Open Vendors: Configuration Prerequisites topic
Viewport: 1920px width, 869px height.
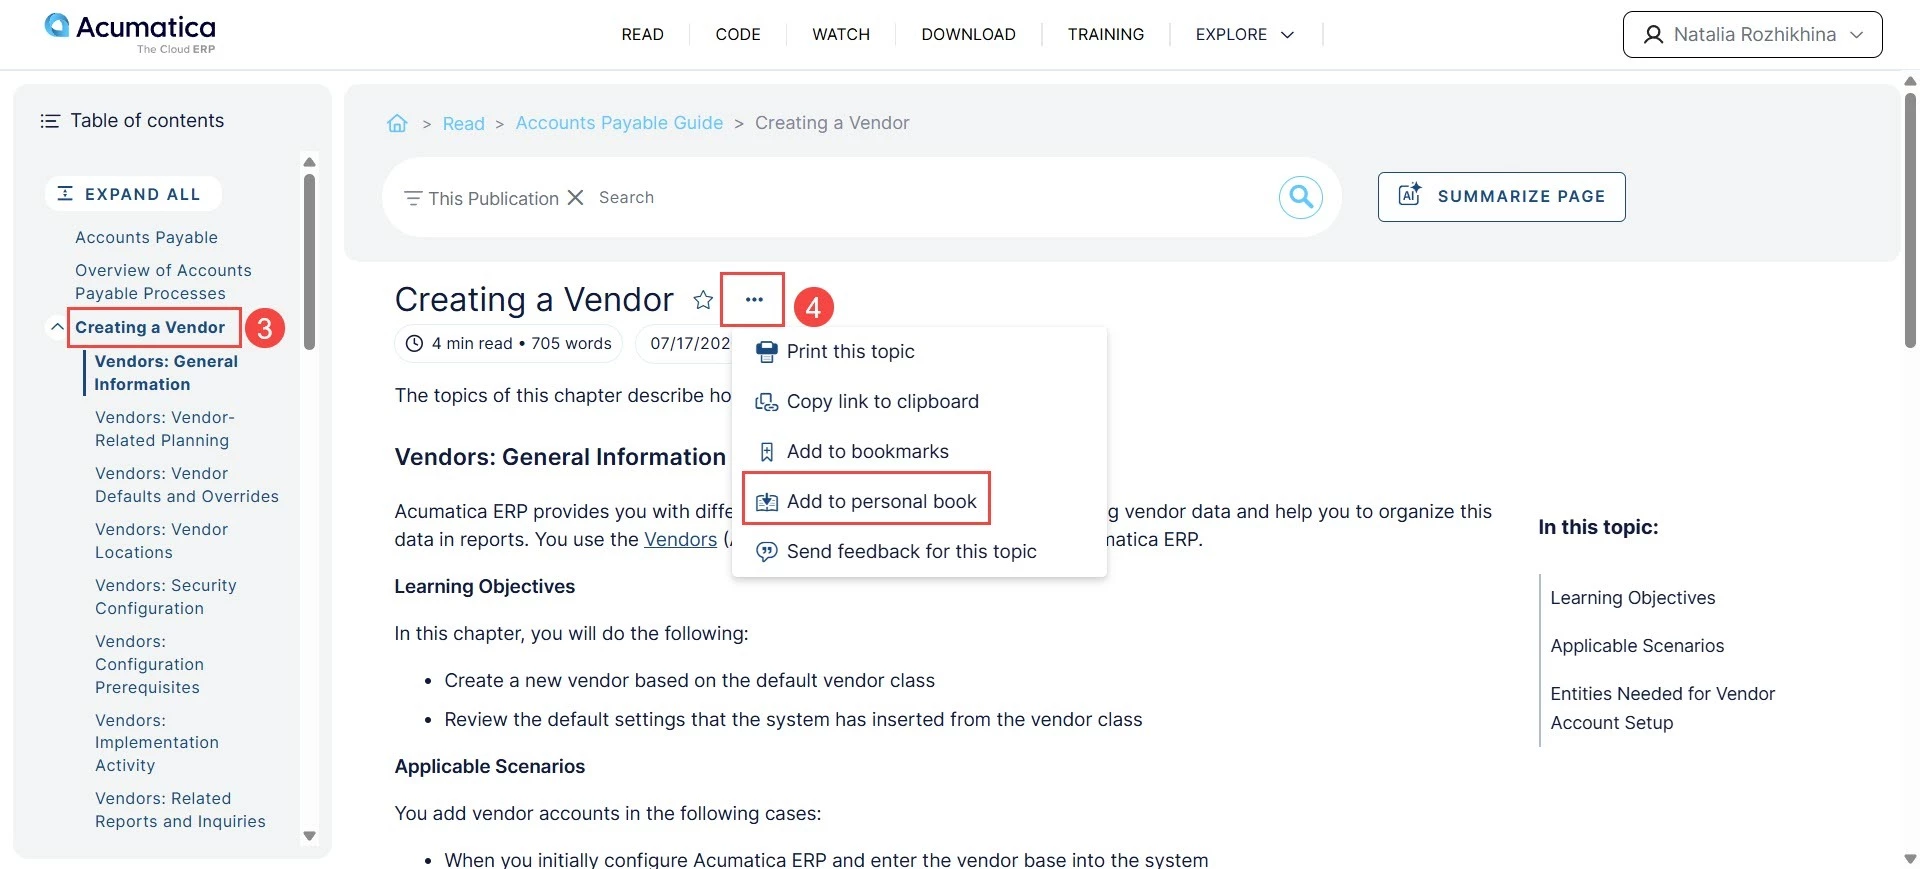(x=149, y=664)
